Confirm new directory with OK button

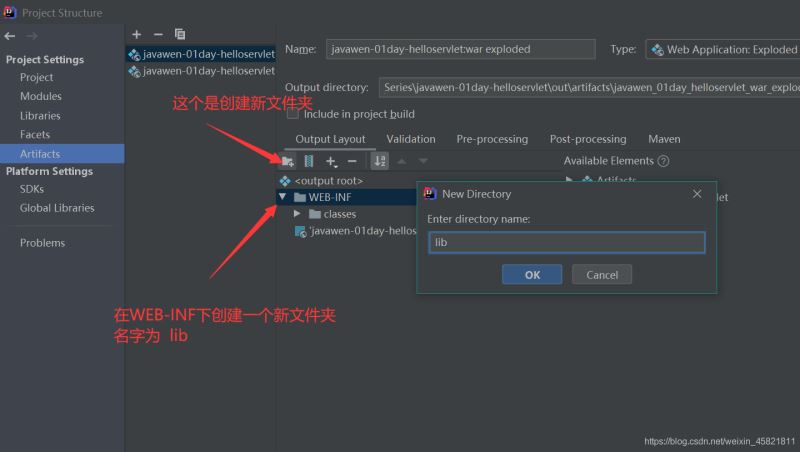tap(532, 274)
